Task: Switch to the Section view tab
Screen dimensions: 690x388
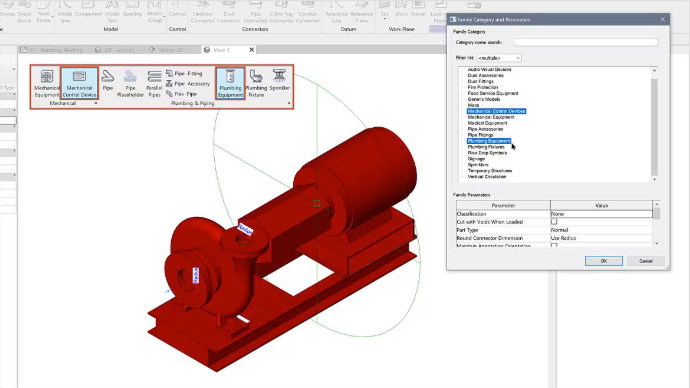Action: pos(166,50)
